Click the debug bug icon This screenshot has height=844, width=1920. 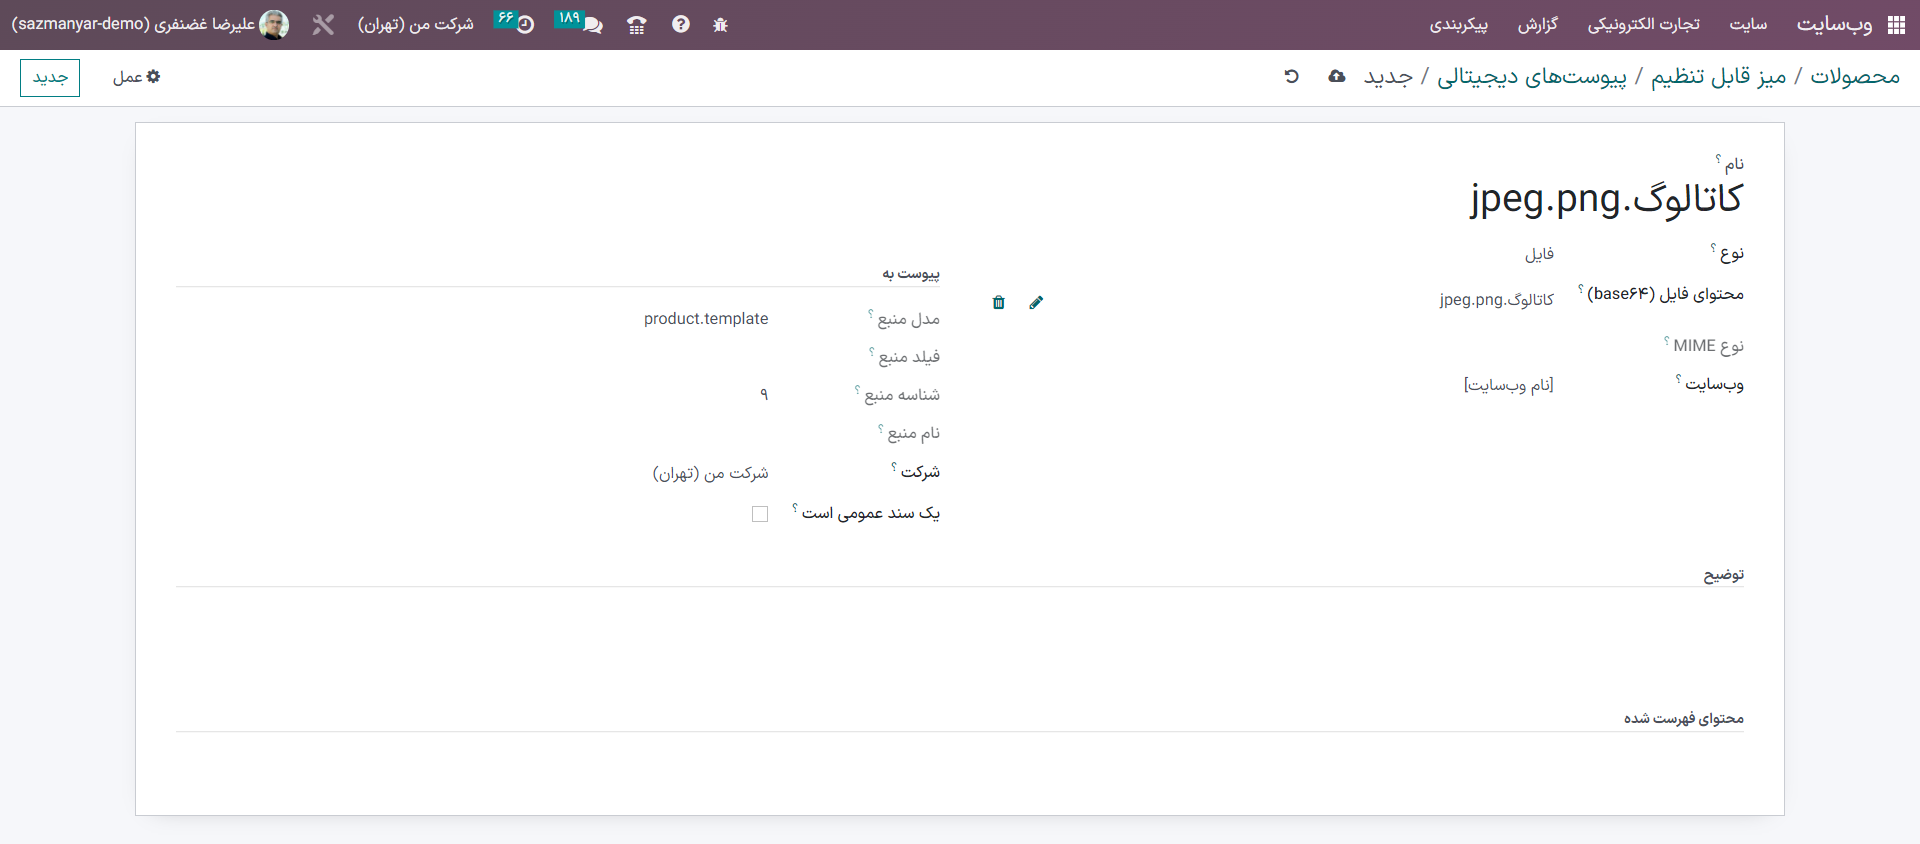click(x=720, y=25)
